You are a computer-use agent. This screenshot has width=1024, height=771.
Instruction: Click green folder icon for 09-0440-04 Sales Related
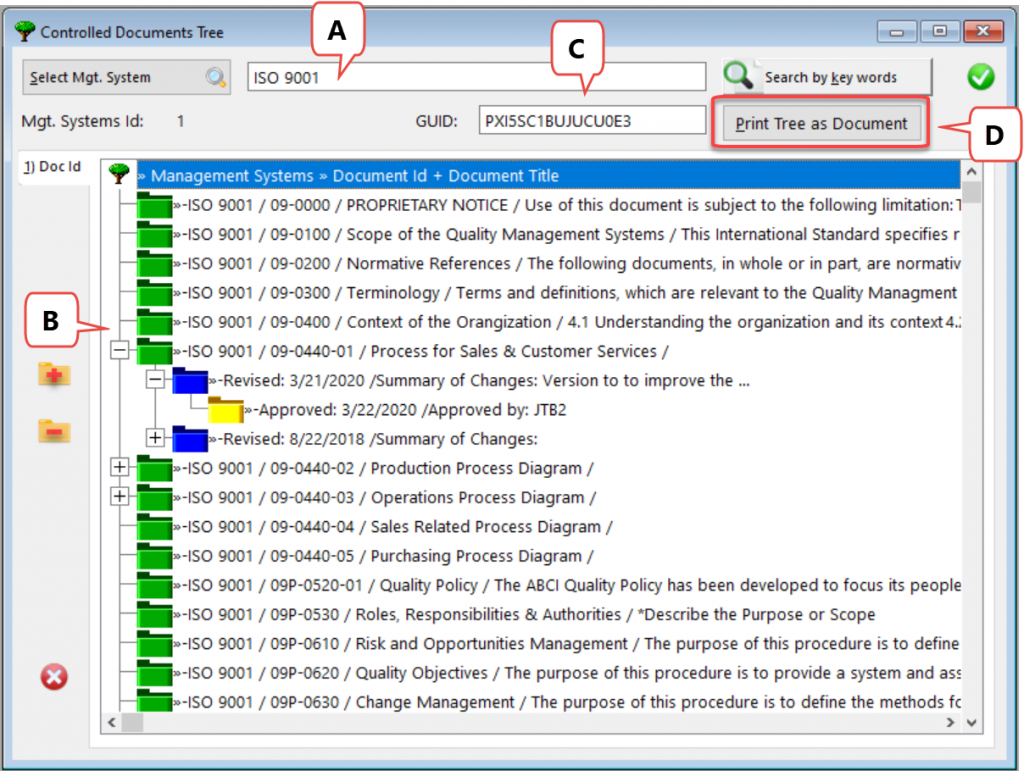pos(154,526)
